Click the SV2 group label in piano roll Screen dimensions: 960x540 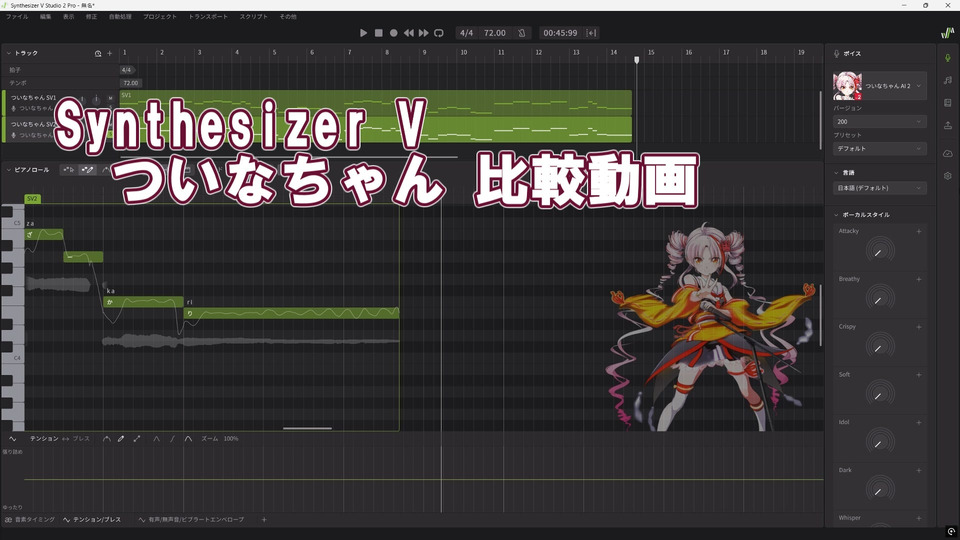(32, 199)
